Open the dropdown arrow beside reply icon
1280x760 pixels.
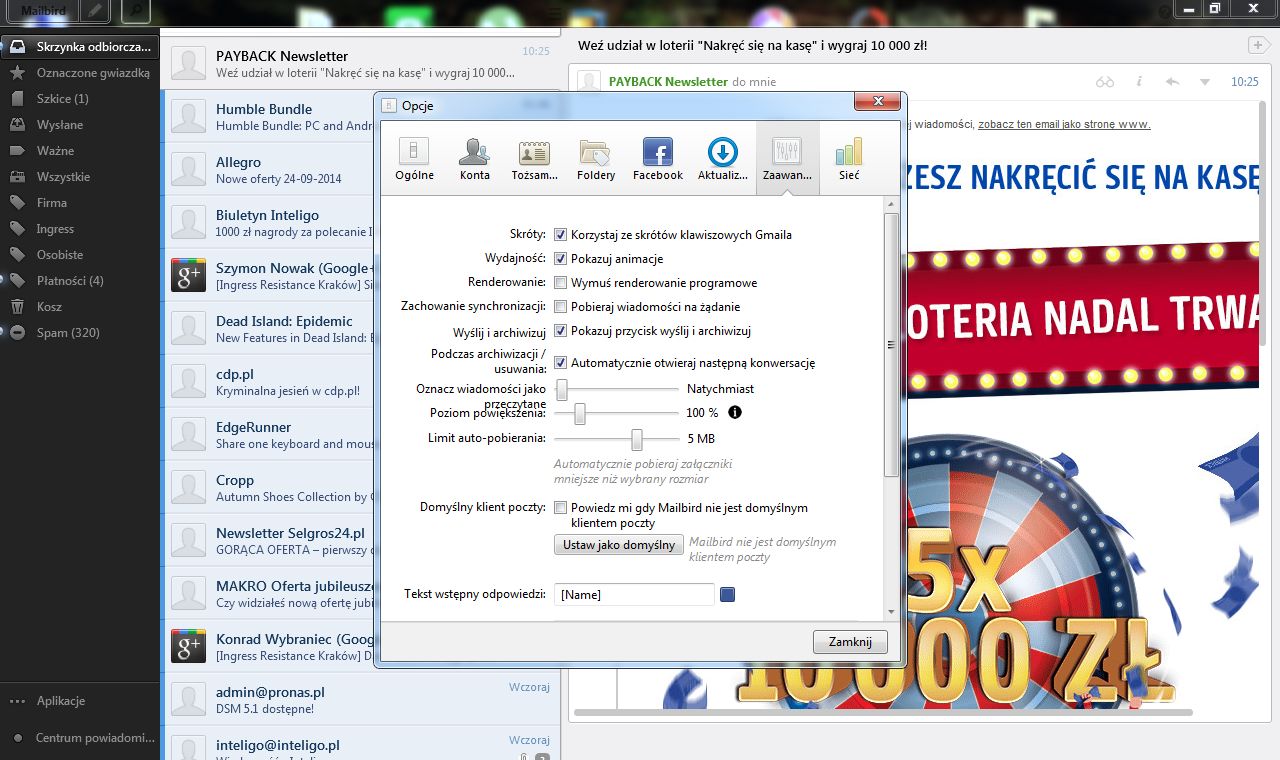click(1204, 82)
